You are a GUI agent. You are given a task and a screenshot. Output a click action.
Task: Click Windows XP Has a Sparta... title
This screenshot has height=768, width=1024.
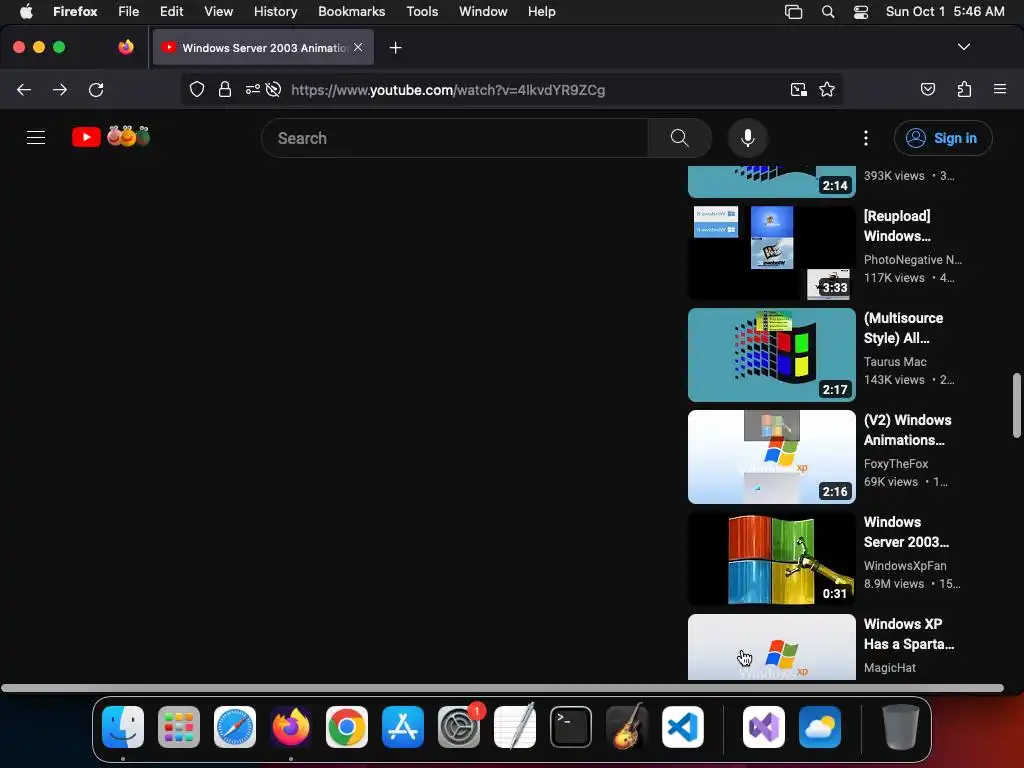pos(908,633)
